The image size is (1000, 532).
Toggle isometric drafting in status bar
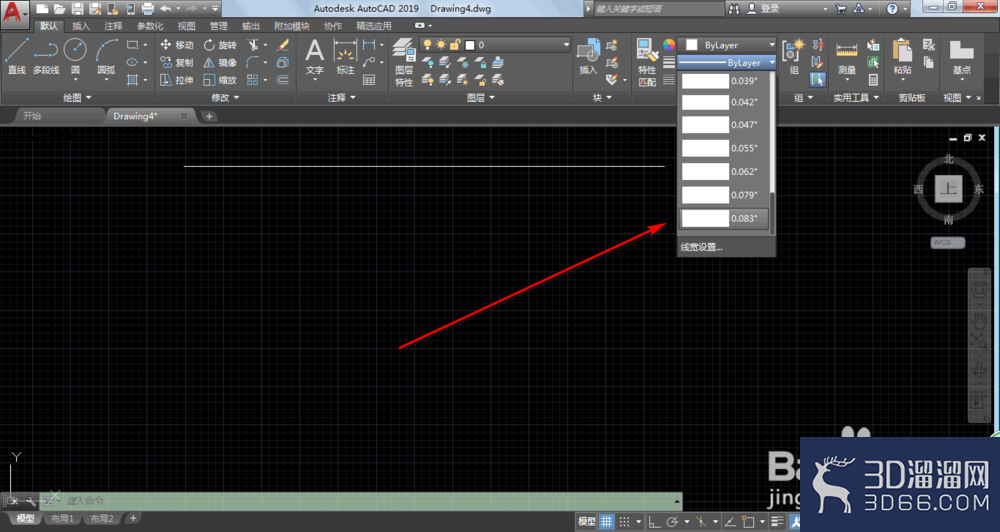(700, 521)
